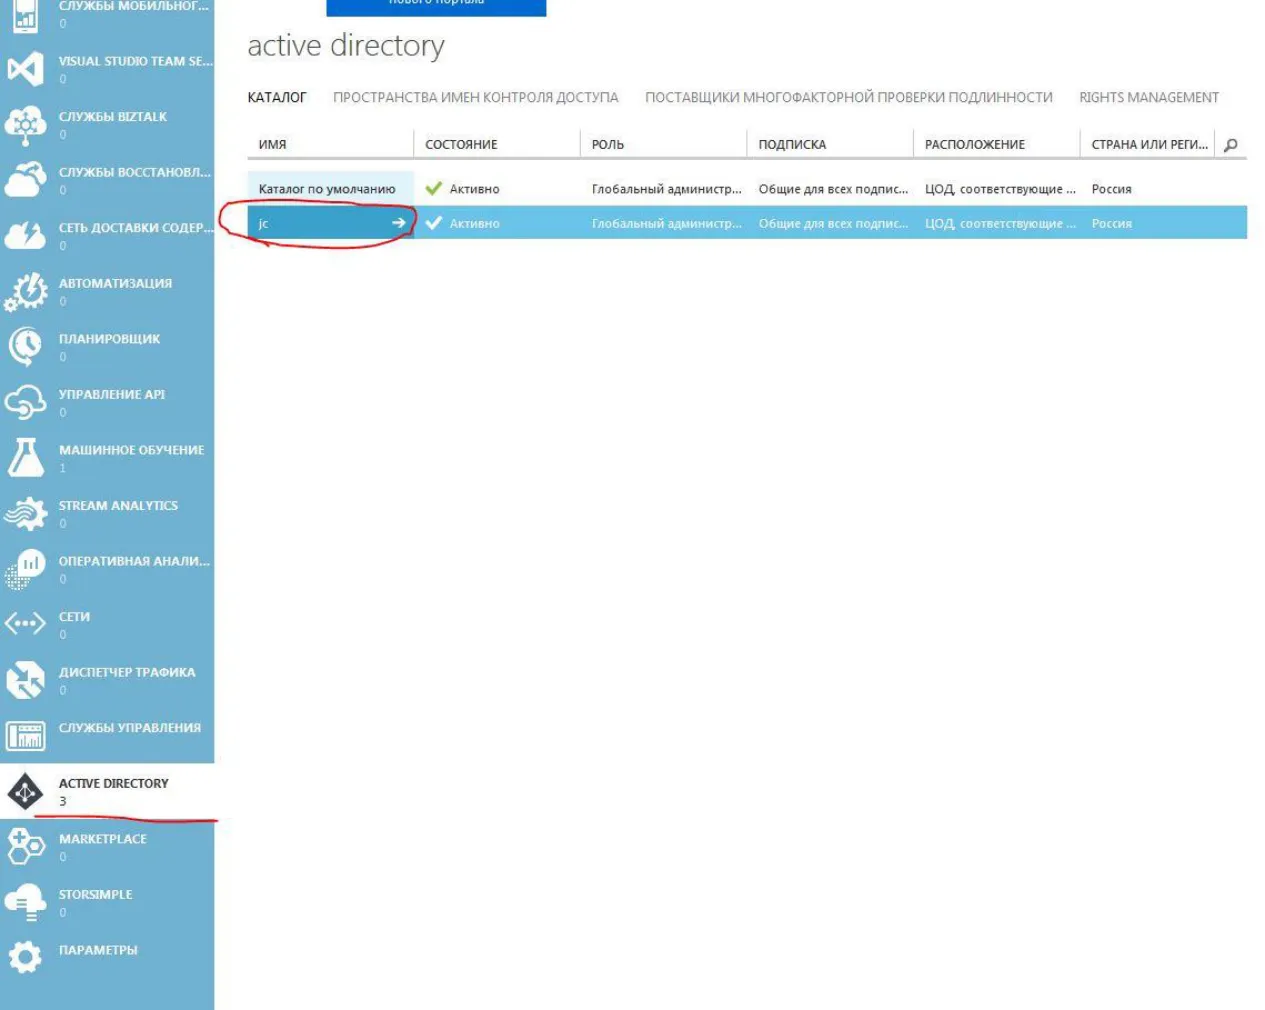The width and height of the screenshot is (1265, 1010).
Task: Open Диспетчер трафика sidebar label
Action: pyautogui.click(x=127, y=673)
